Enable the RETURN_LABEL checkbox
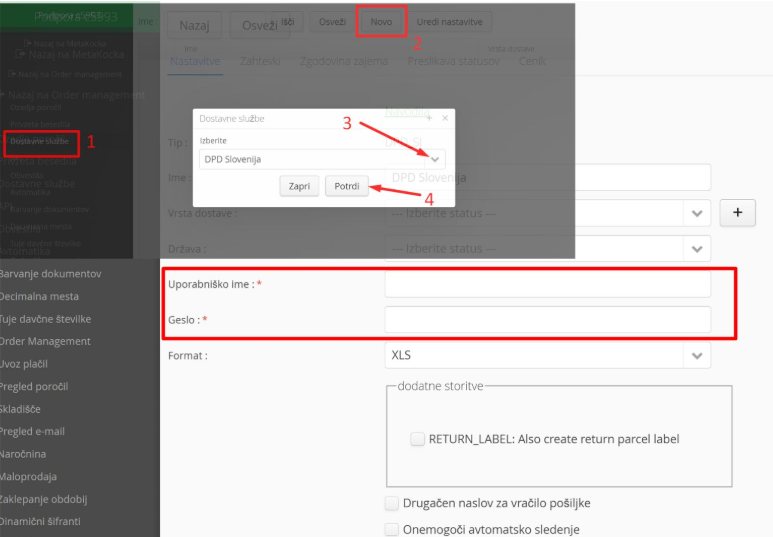 [418, 439]
